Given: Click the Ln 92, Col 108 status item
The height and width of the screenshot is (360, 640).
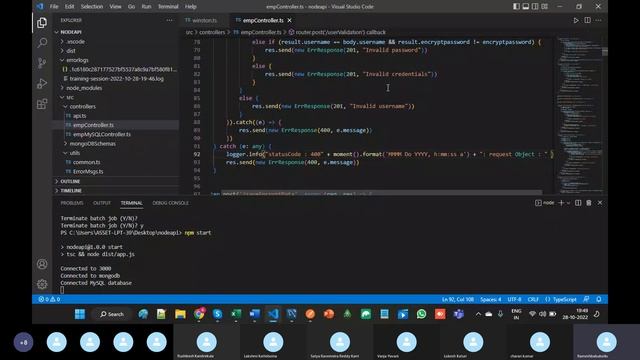Looking at the screenshot, I should [458, 300].
